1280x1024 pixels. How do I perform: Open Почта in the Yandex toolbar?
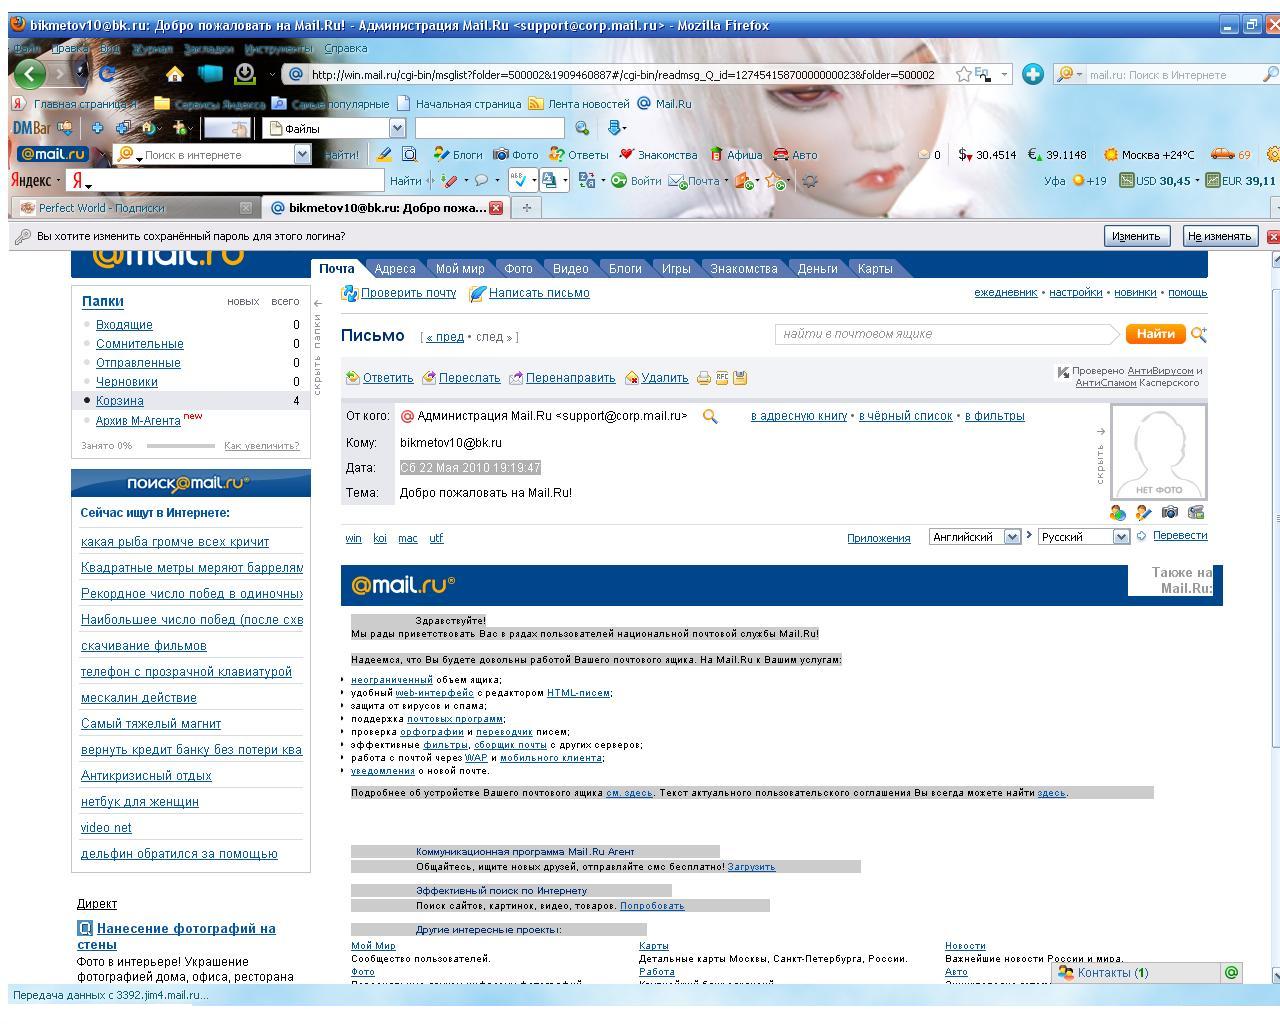click(x=697, y=181)
